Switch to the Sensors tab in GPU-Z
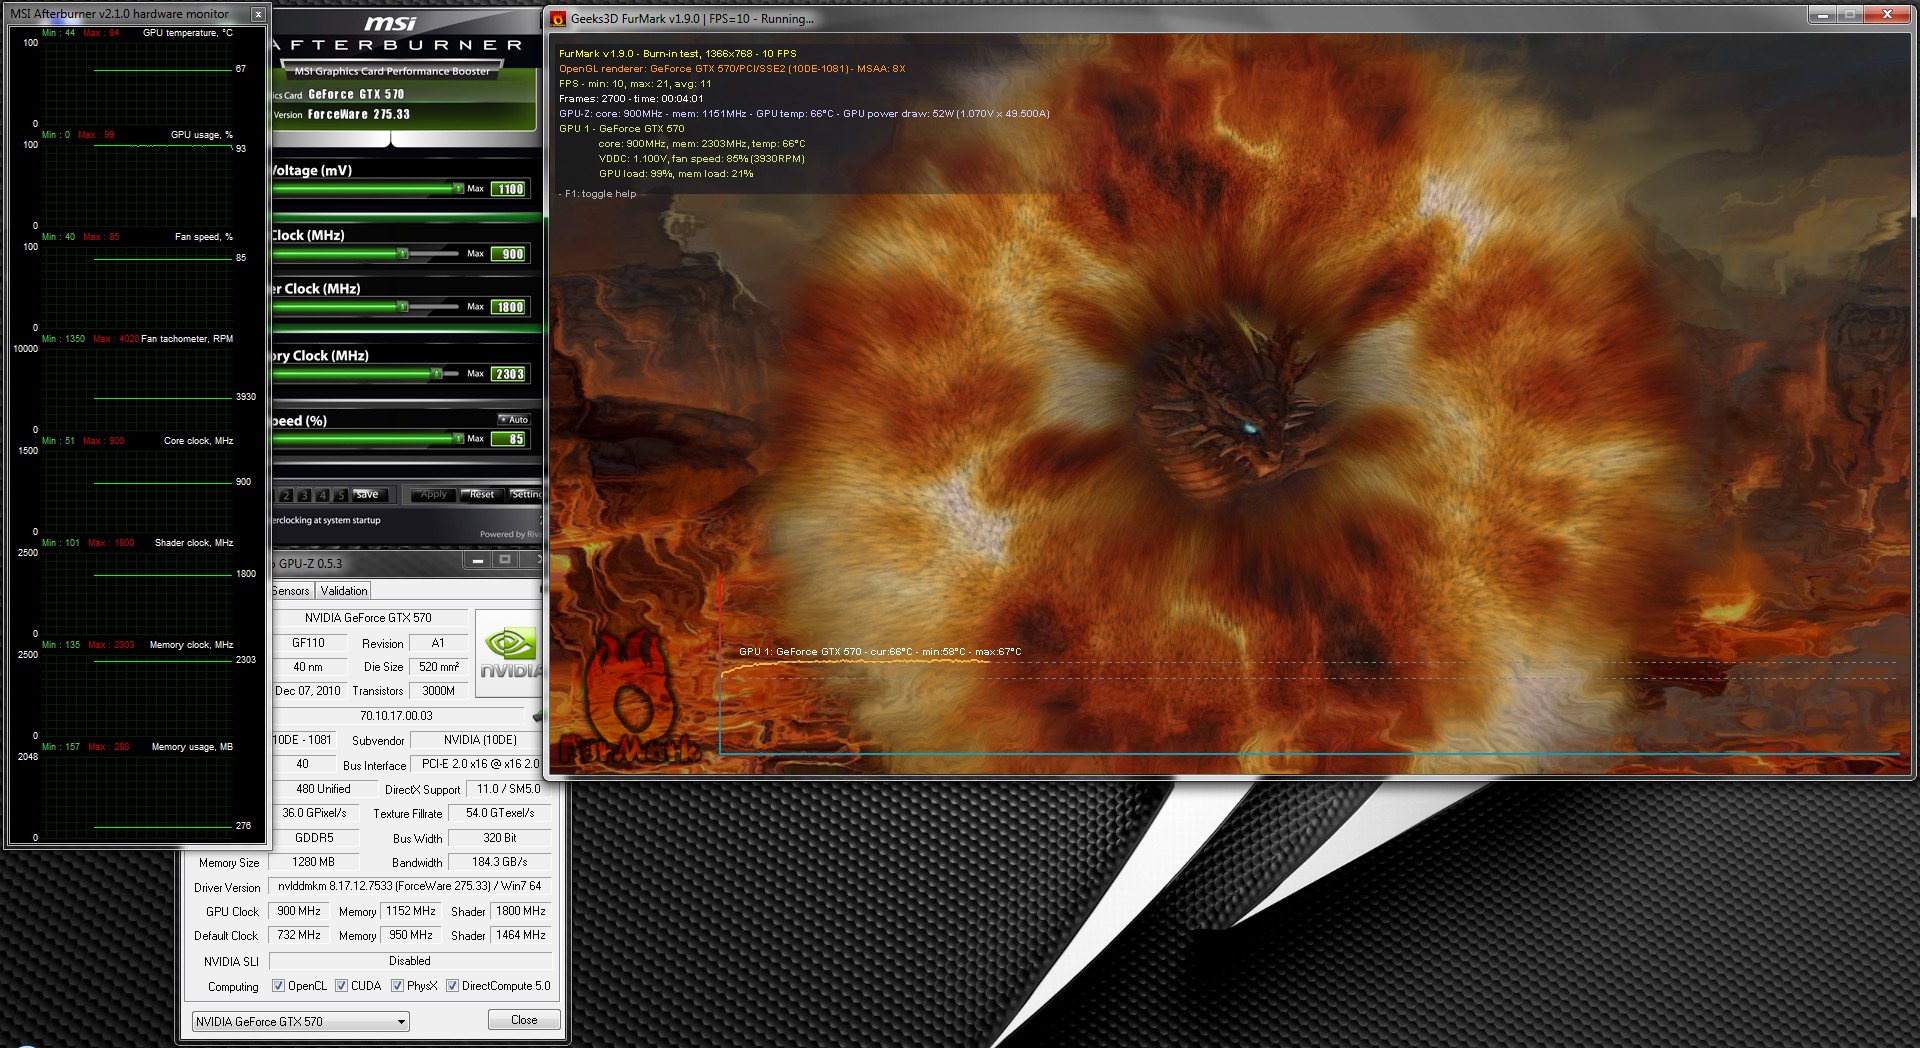Viewport: 1920px width, 1048px height. [291, 591]
